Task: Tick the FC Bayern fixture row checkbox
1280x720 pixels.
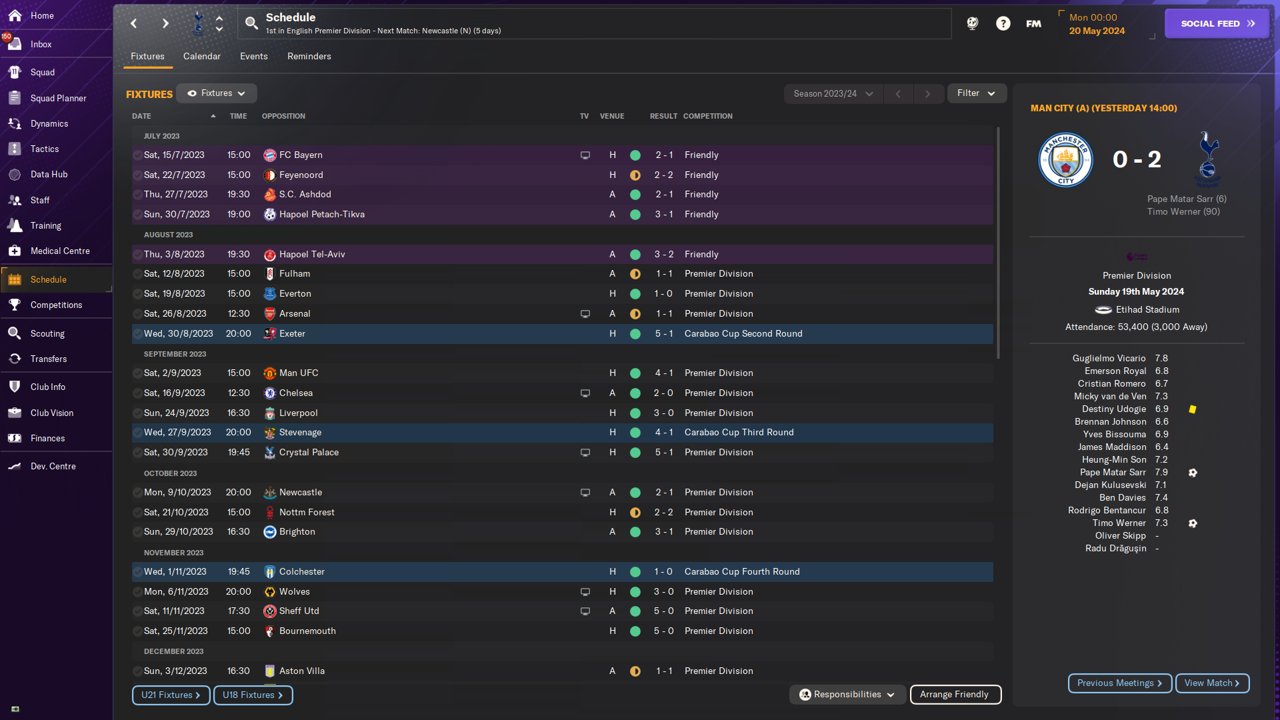Action: coord(138,155)
